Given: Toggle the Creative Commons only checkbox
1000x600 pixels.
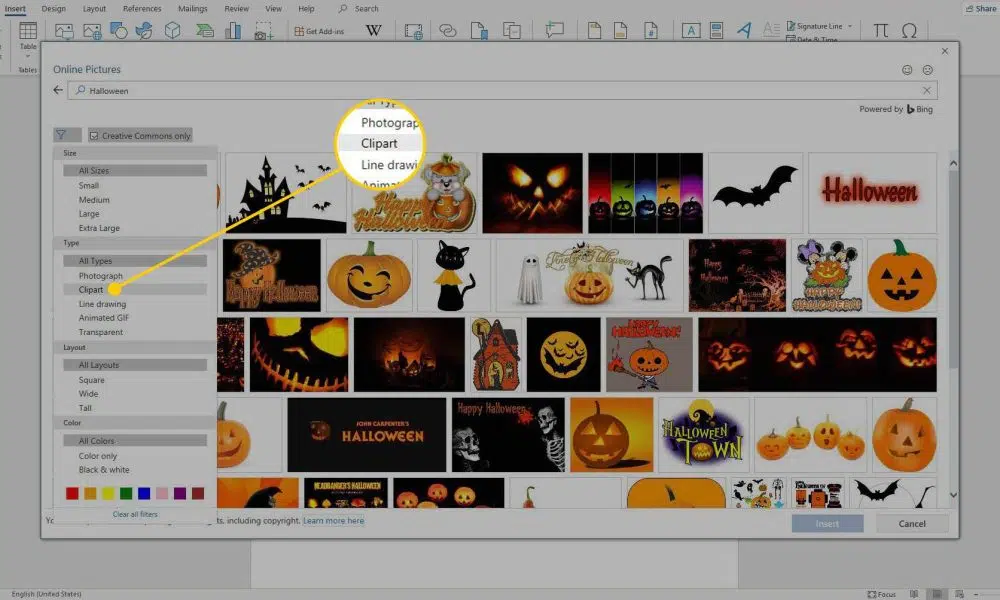Looking at the screenshot, I should pos(94,136).
